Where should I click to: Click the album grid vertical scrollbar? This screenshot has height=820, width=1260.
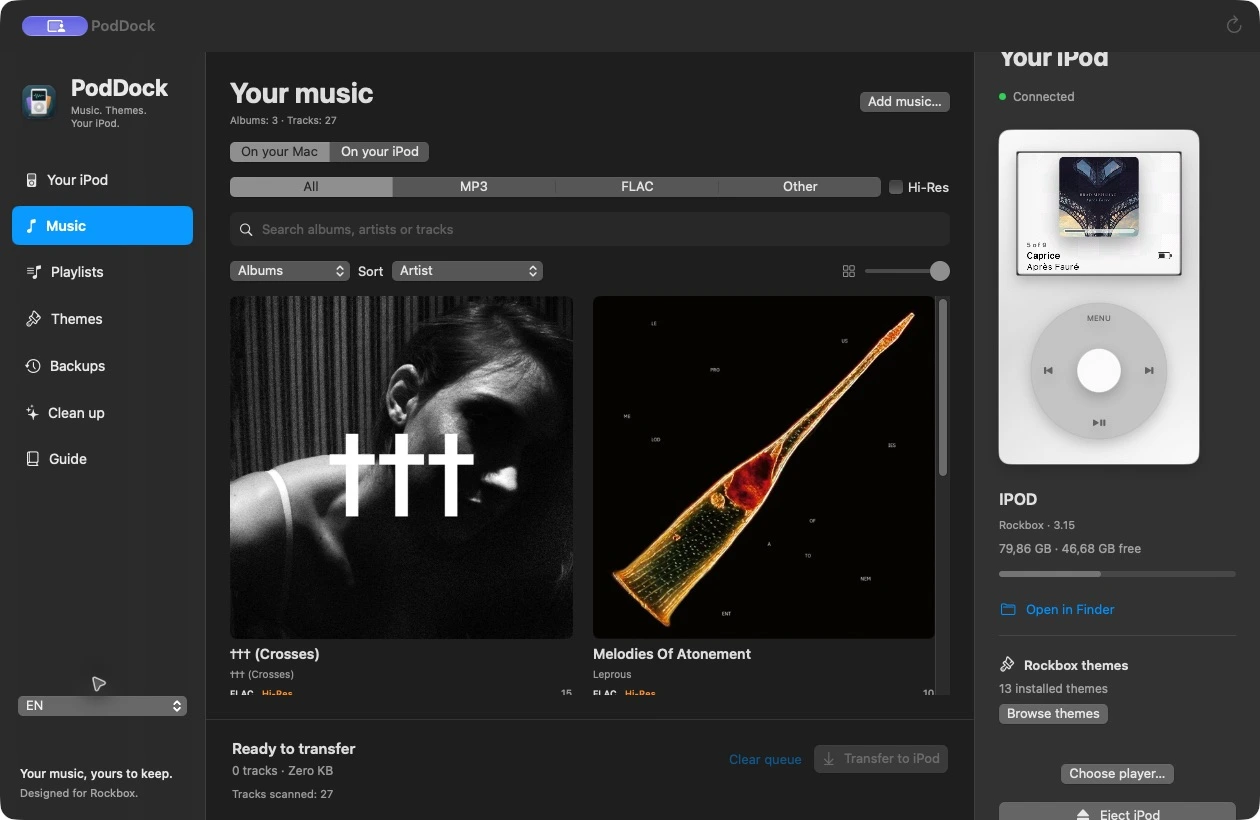(x=942, y=387)
